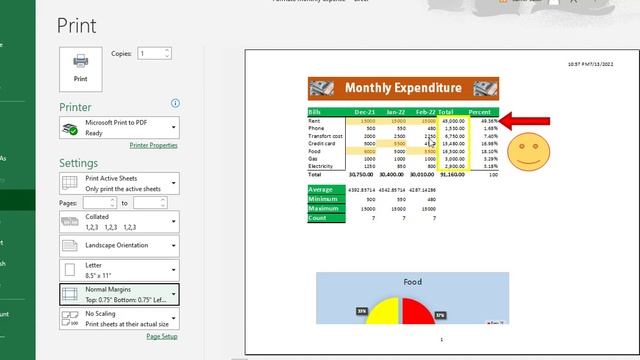The height and width of the screenshot is (360, 640).
Task: Open the Page Setup link
Action: point(162,336)
